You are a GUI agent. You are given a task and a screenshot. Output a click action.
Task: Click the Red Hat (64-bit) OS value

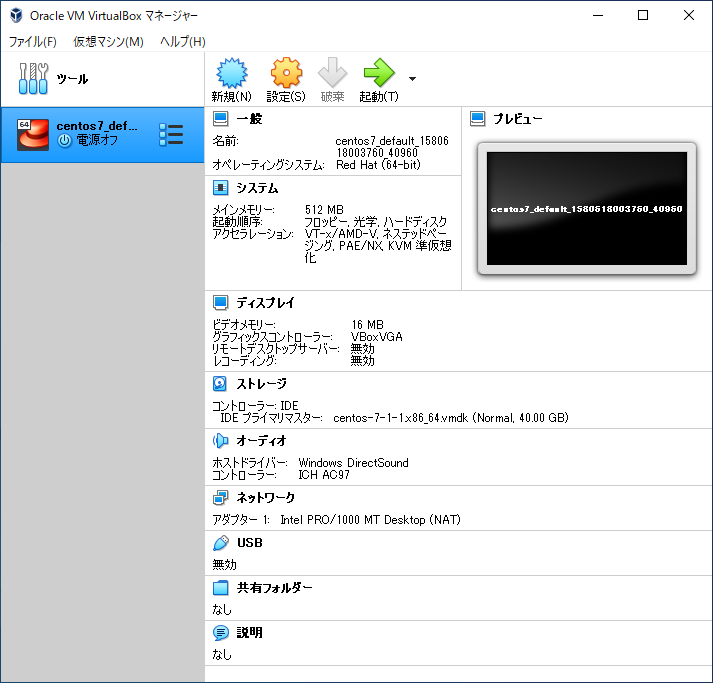(x=378, y=165)
